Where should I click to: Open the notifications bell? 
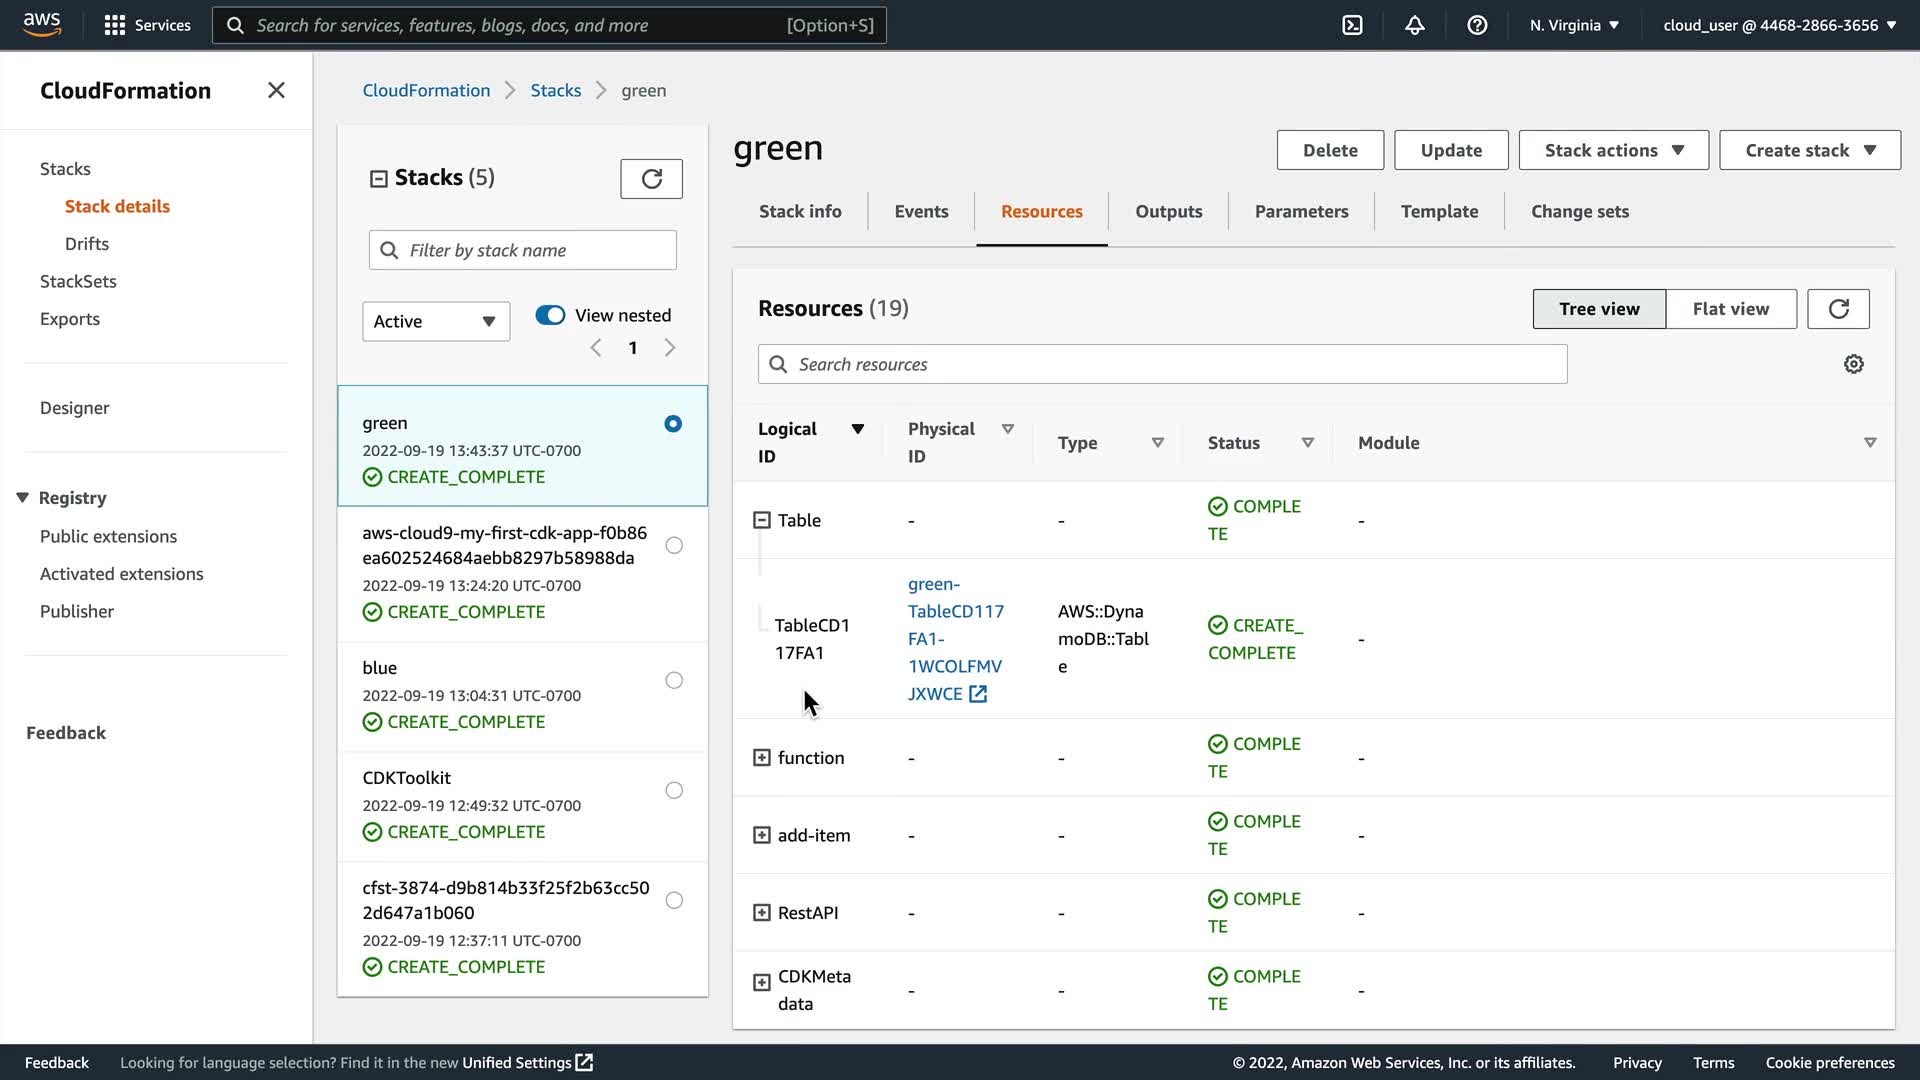[1414, 25]
